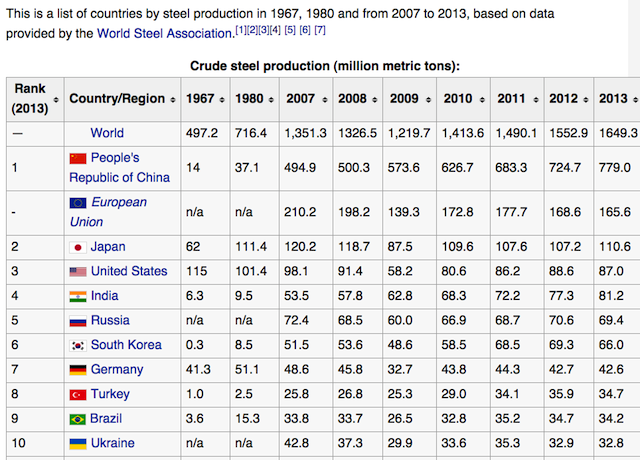This screenshot has width=640, height=460.
Task: Follow citation reference [5]
Action: (290, 29)
